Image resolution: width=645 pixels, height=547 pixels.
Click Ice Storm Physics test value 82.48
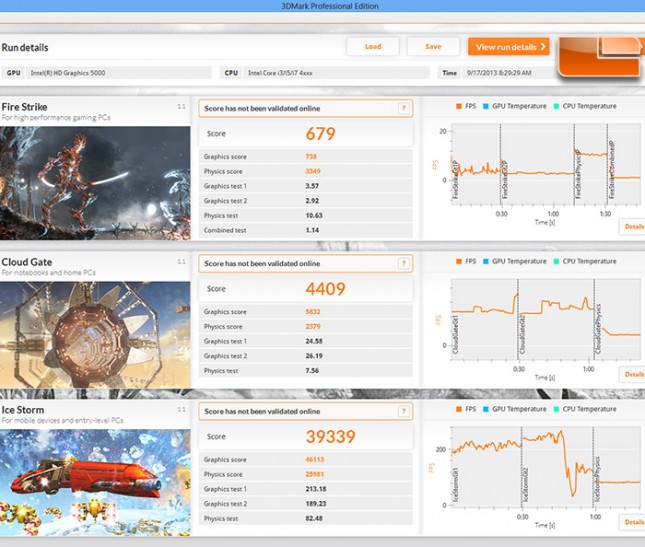[x=314, y=519]
